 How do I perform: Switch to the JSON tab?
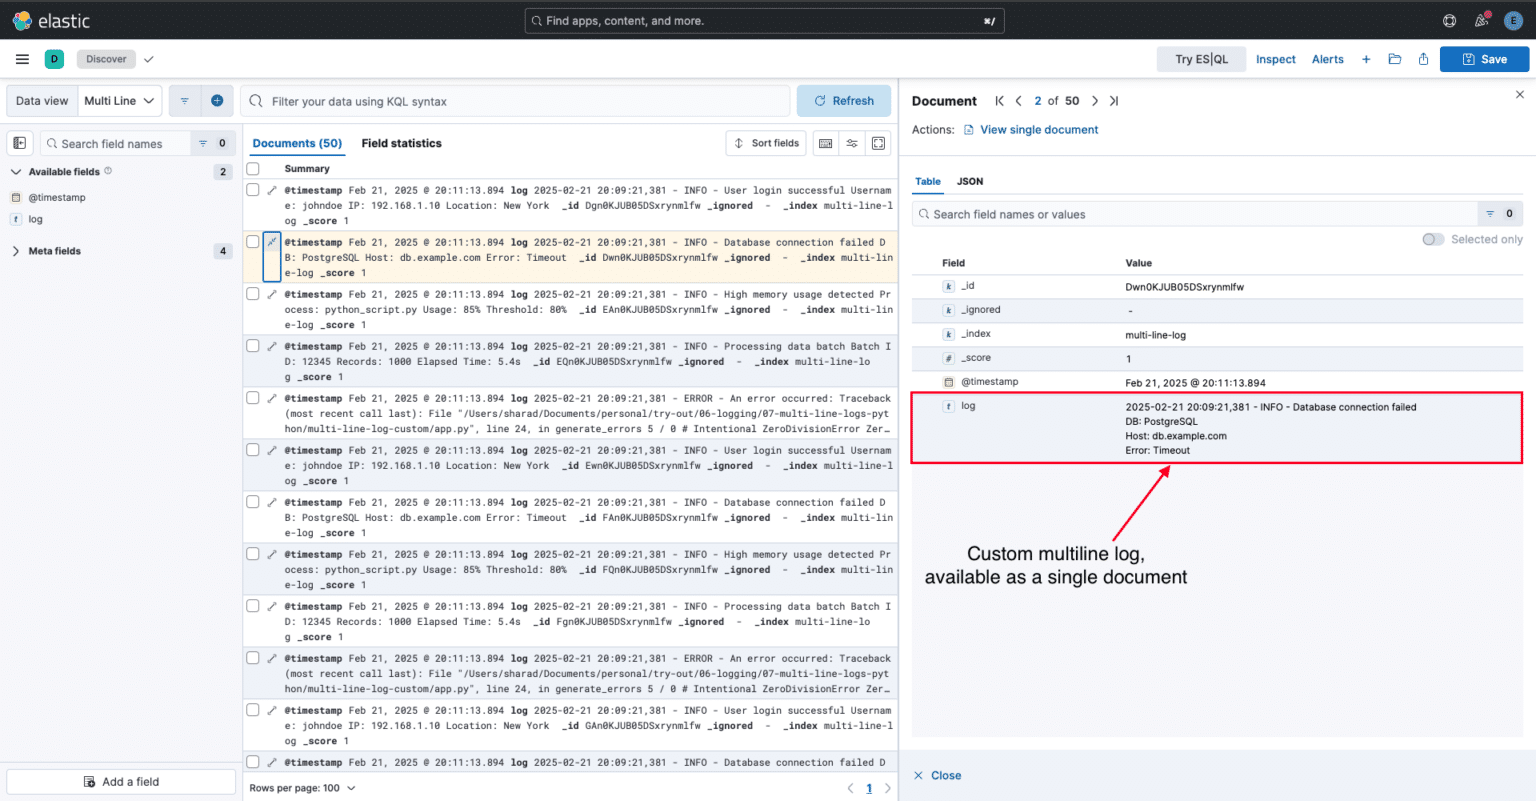[x=969, y=181]
